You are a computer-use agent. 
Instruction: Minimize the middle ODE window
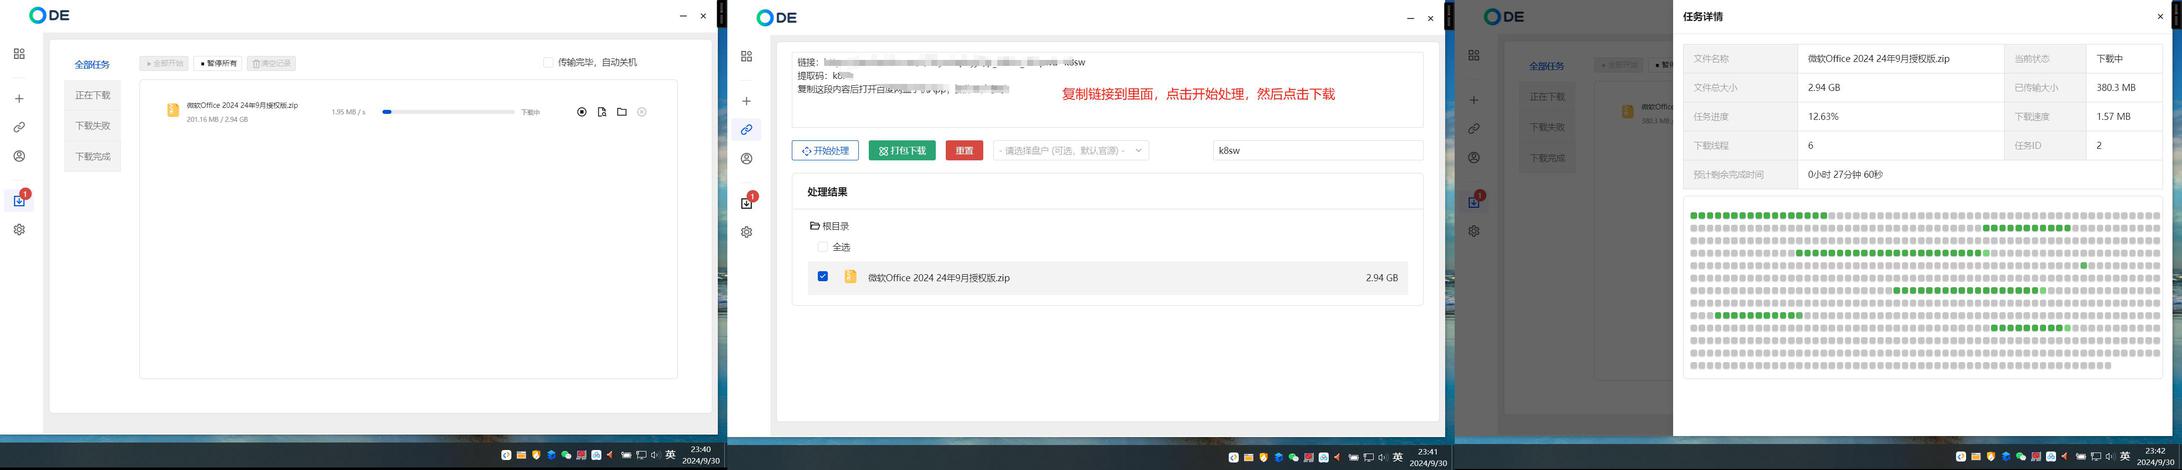click(x=1410, y=18)
